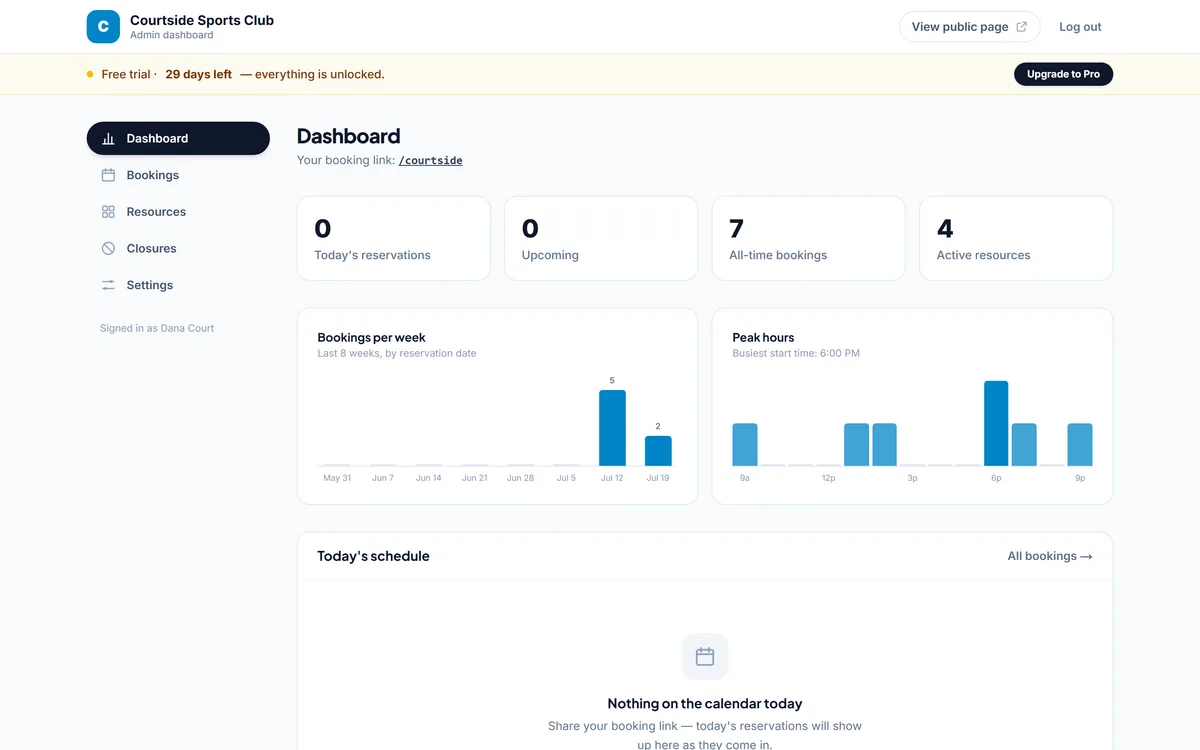This screenshot has height=750, width=1200.
Task: Click the Settings sliders icon in sidebar
Action: [108, 285]
